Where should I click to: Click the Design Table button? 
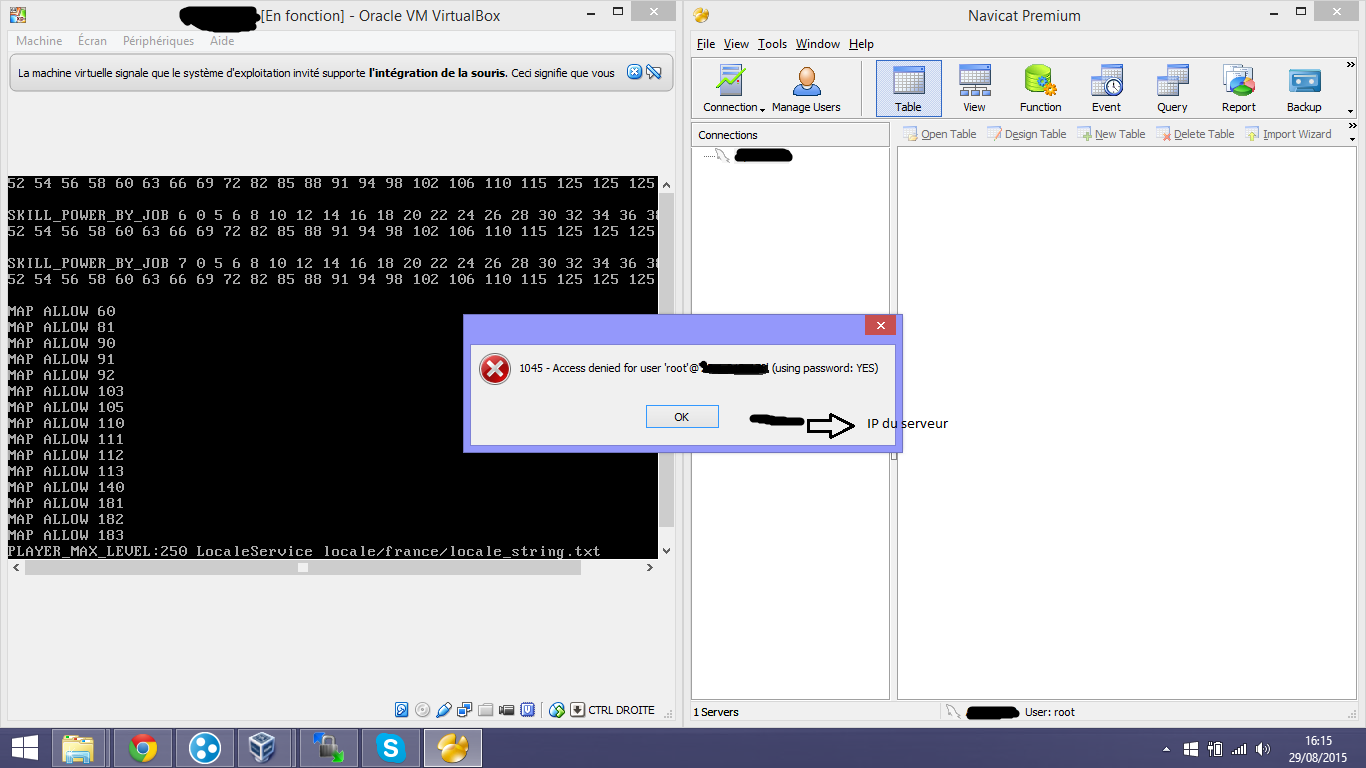point(1027,134)
